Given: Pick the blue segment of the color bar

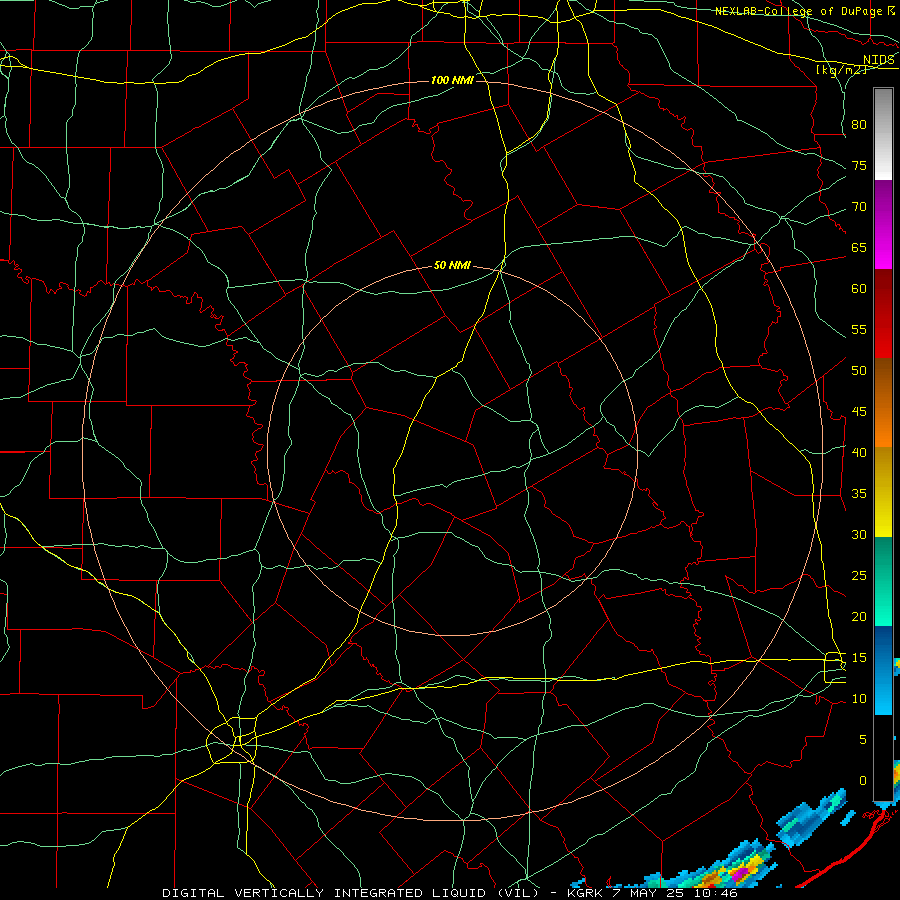Looking at the screenshot, I should pyautogui.click(x=883, y=670).
